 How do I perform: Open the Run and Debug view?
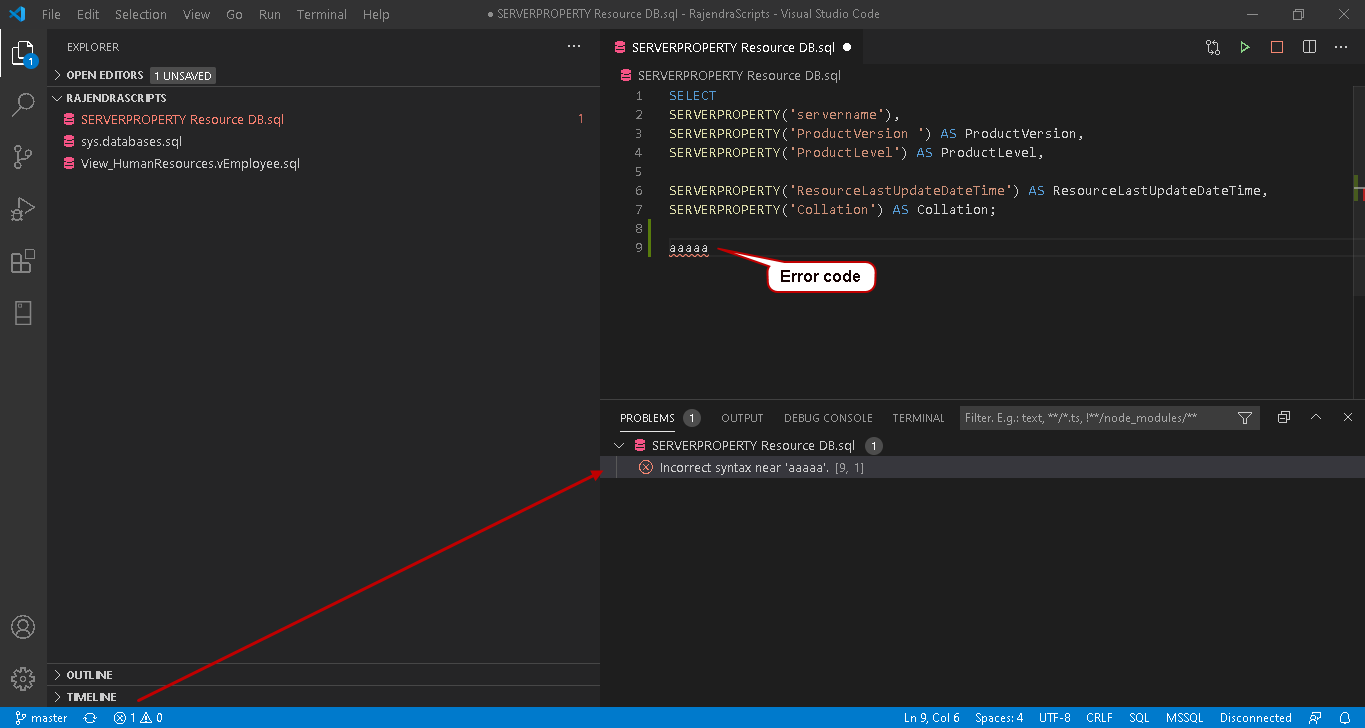pyautogui.click(x=23, y=208)
